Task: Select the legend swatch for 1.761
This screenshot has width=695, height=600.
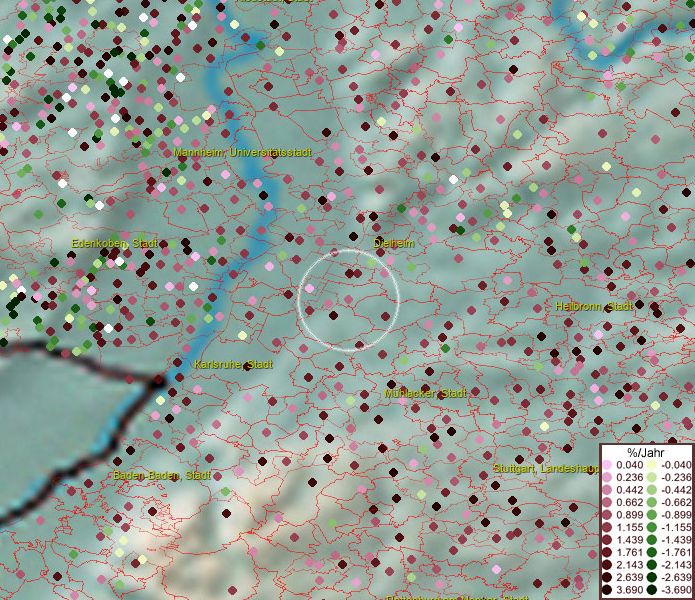Action: (x=607, y=552)
